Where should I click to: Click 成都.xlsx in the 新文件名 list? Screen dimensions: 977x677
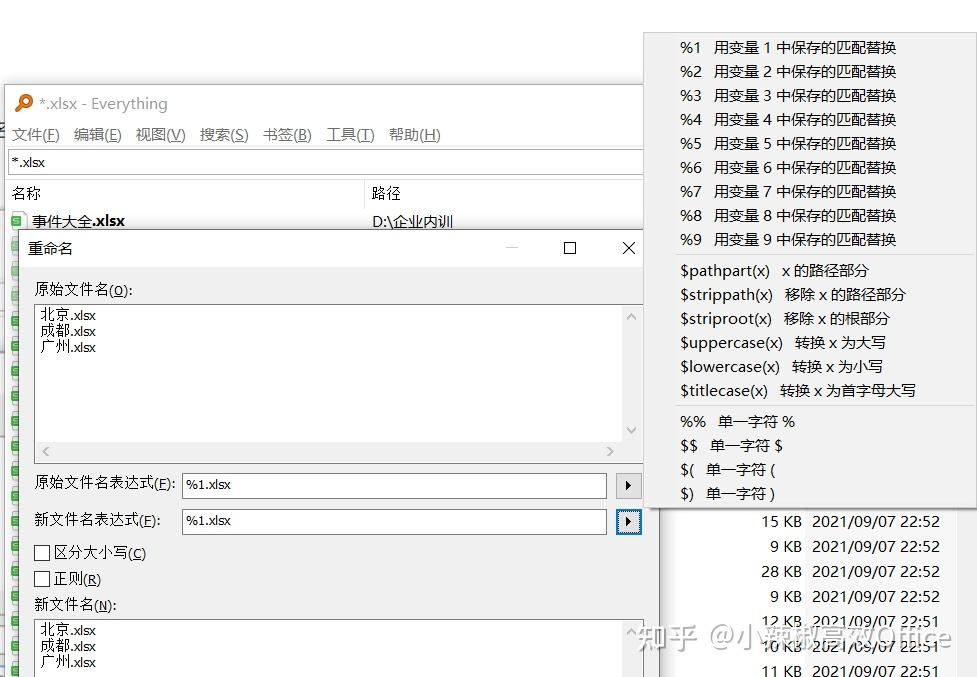click(x=68, y=646)
